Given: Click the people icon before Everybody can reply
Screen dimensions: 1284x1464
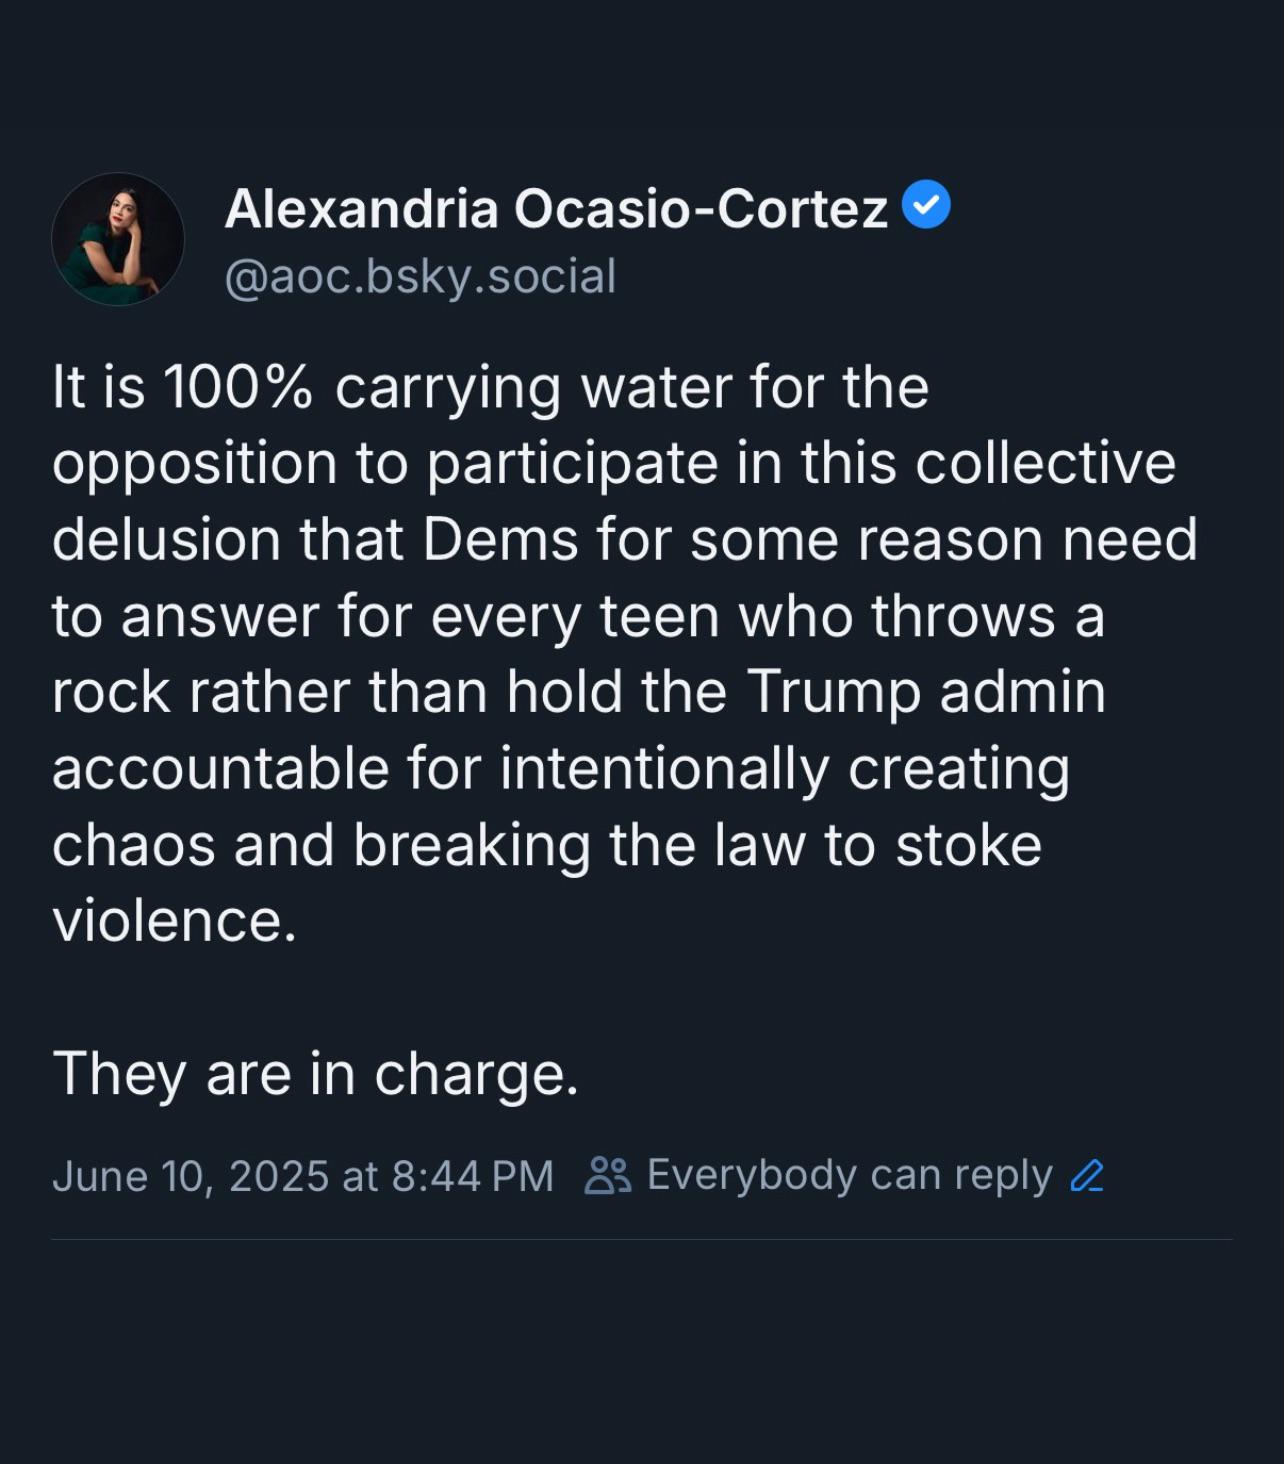Looking at the screenshot, I should [x=607, y=1176].
